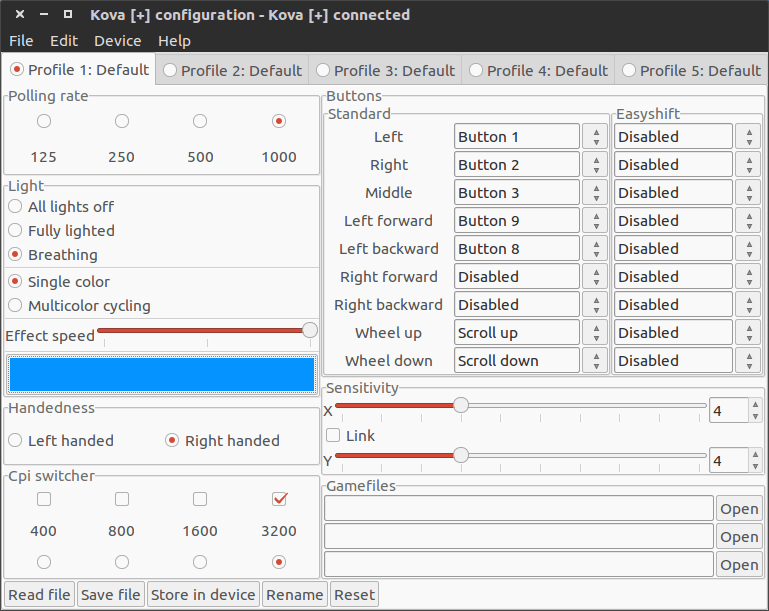Open Easyshift dropdown for Left button

(673, 137)
